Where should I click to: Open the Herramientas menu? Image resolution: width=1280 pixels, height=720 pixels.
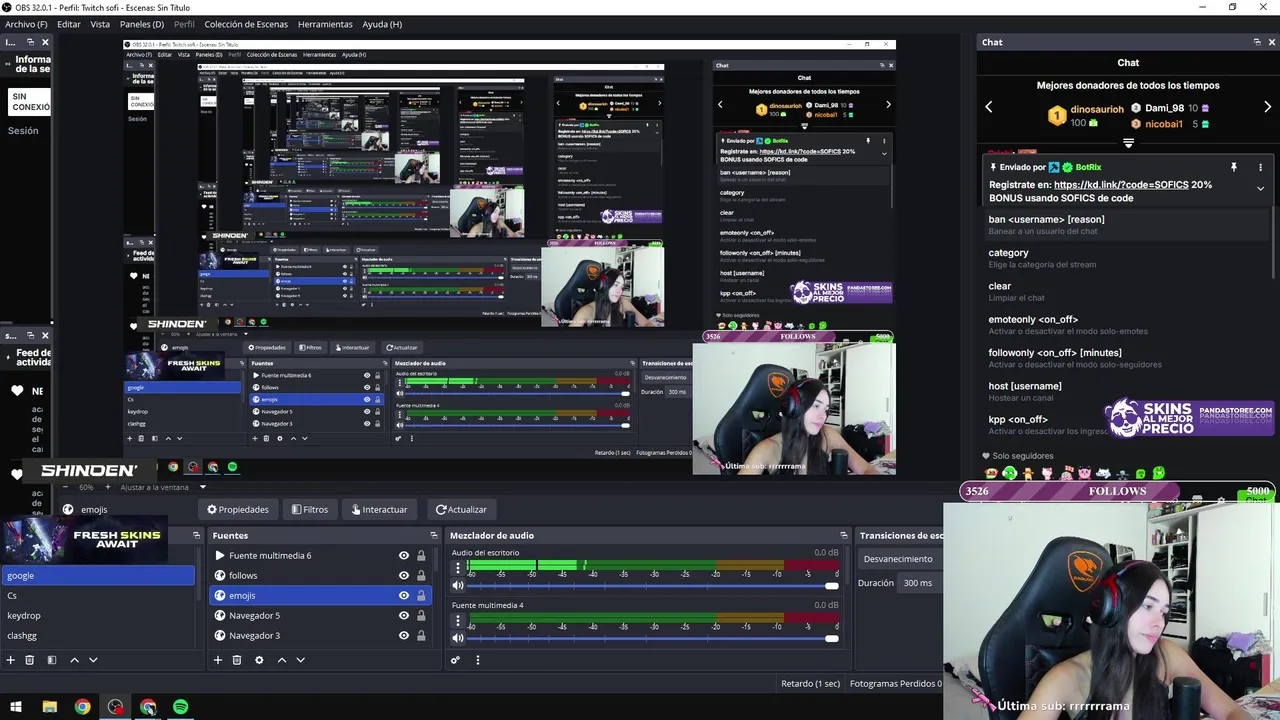click(325, 24)
